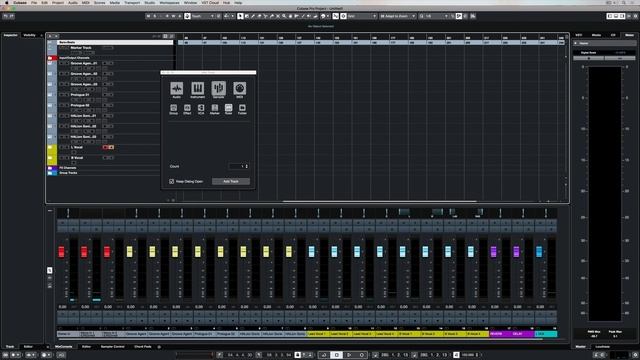The width and height of the screenshot is (640, 360).
Task: Choose the Instrument track type icon
Action: [x=198, y=88]
